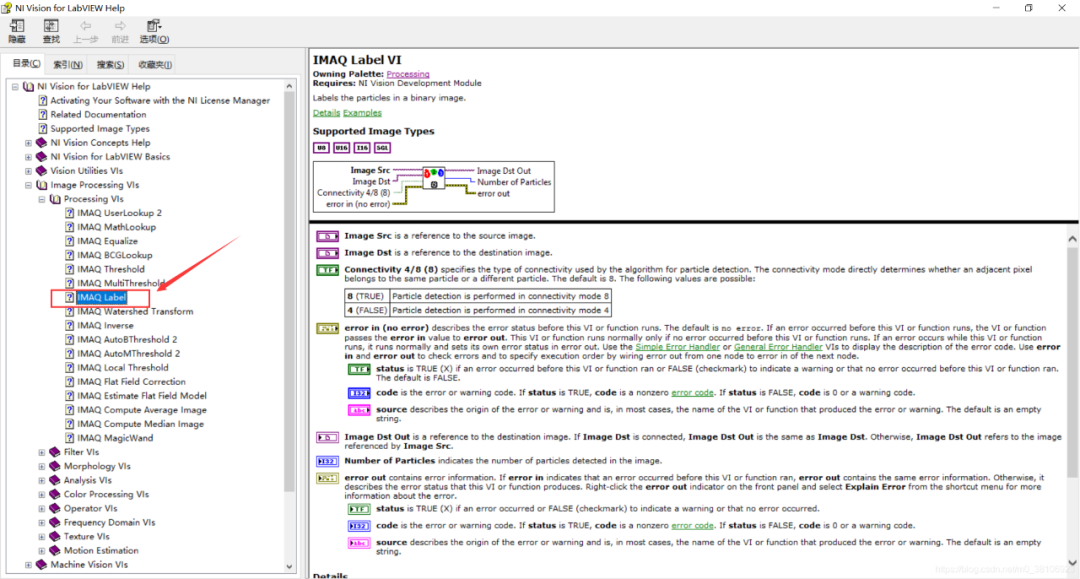Click the Connectivity 4/8 boolean terminal icon
Screen dimensions: 1080x579
[x=327, y=270]
